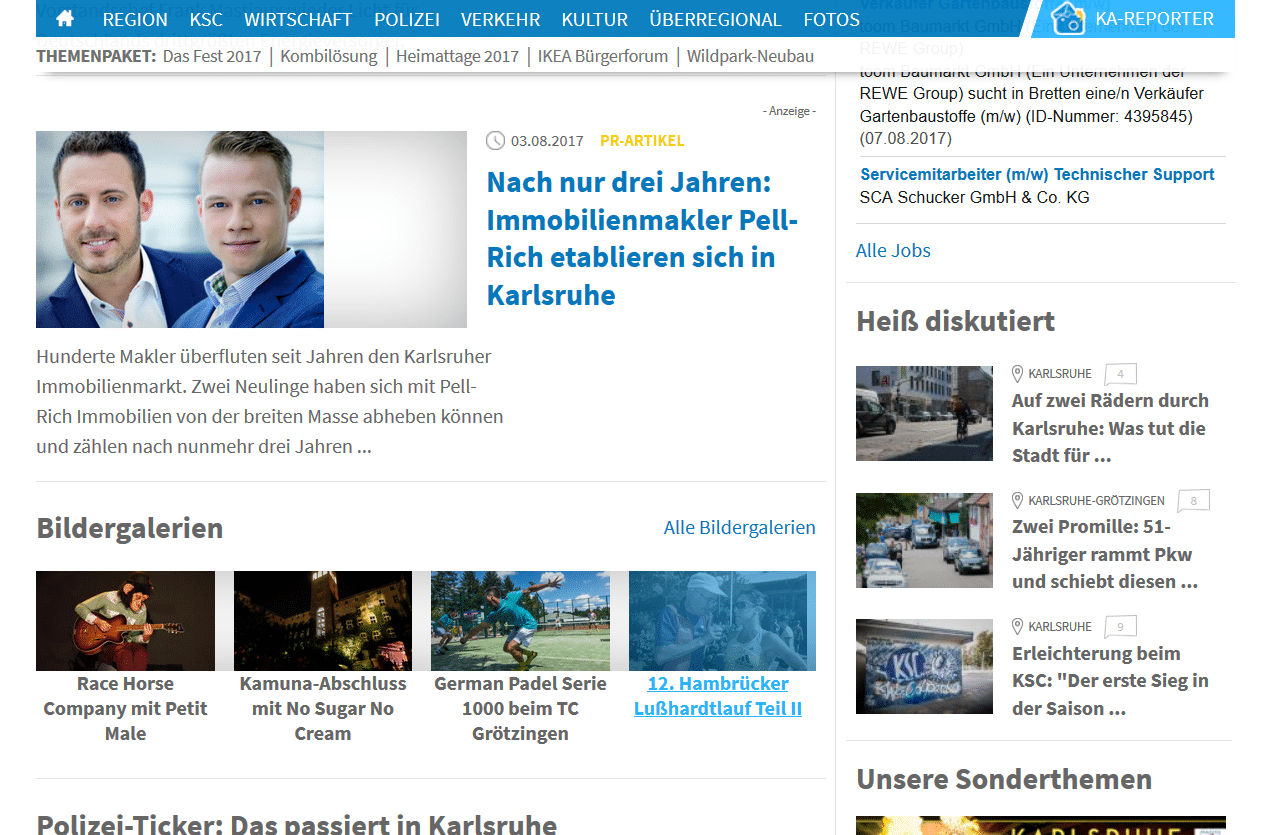1269x835 pixels.
Task: Click the 'Unsere Sonderthemen' heading
Action: point(1004,778)
